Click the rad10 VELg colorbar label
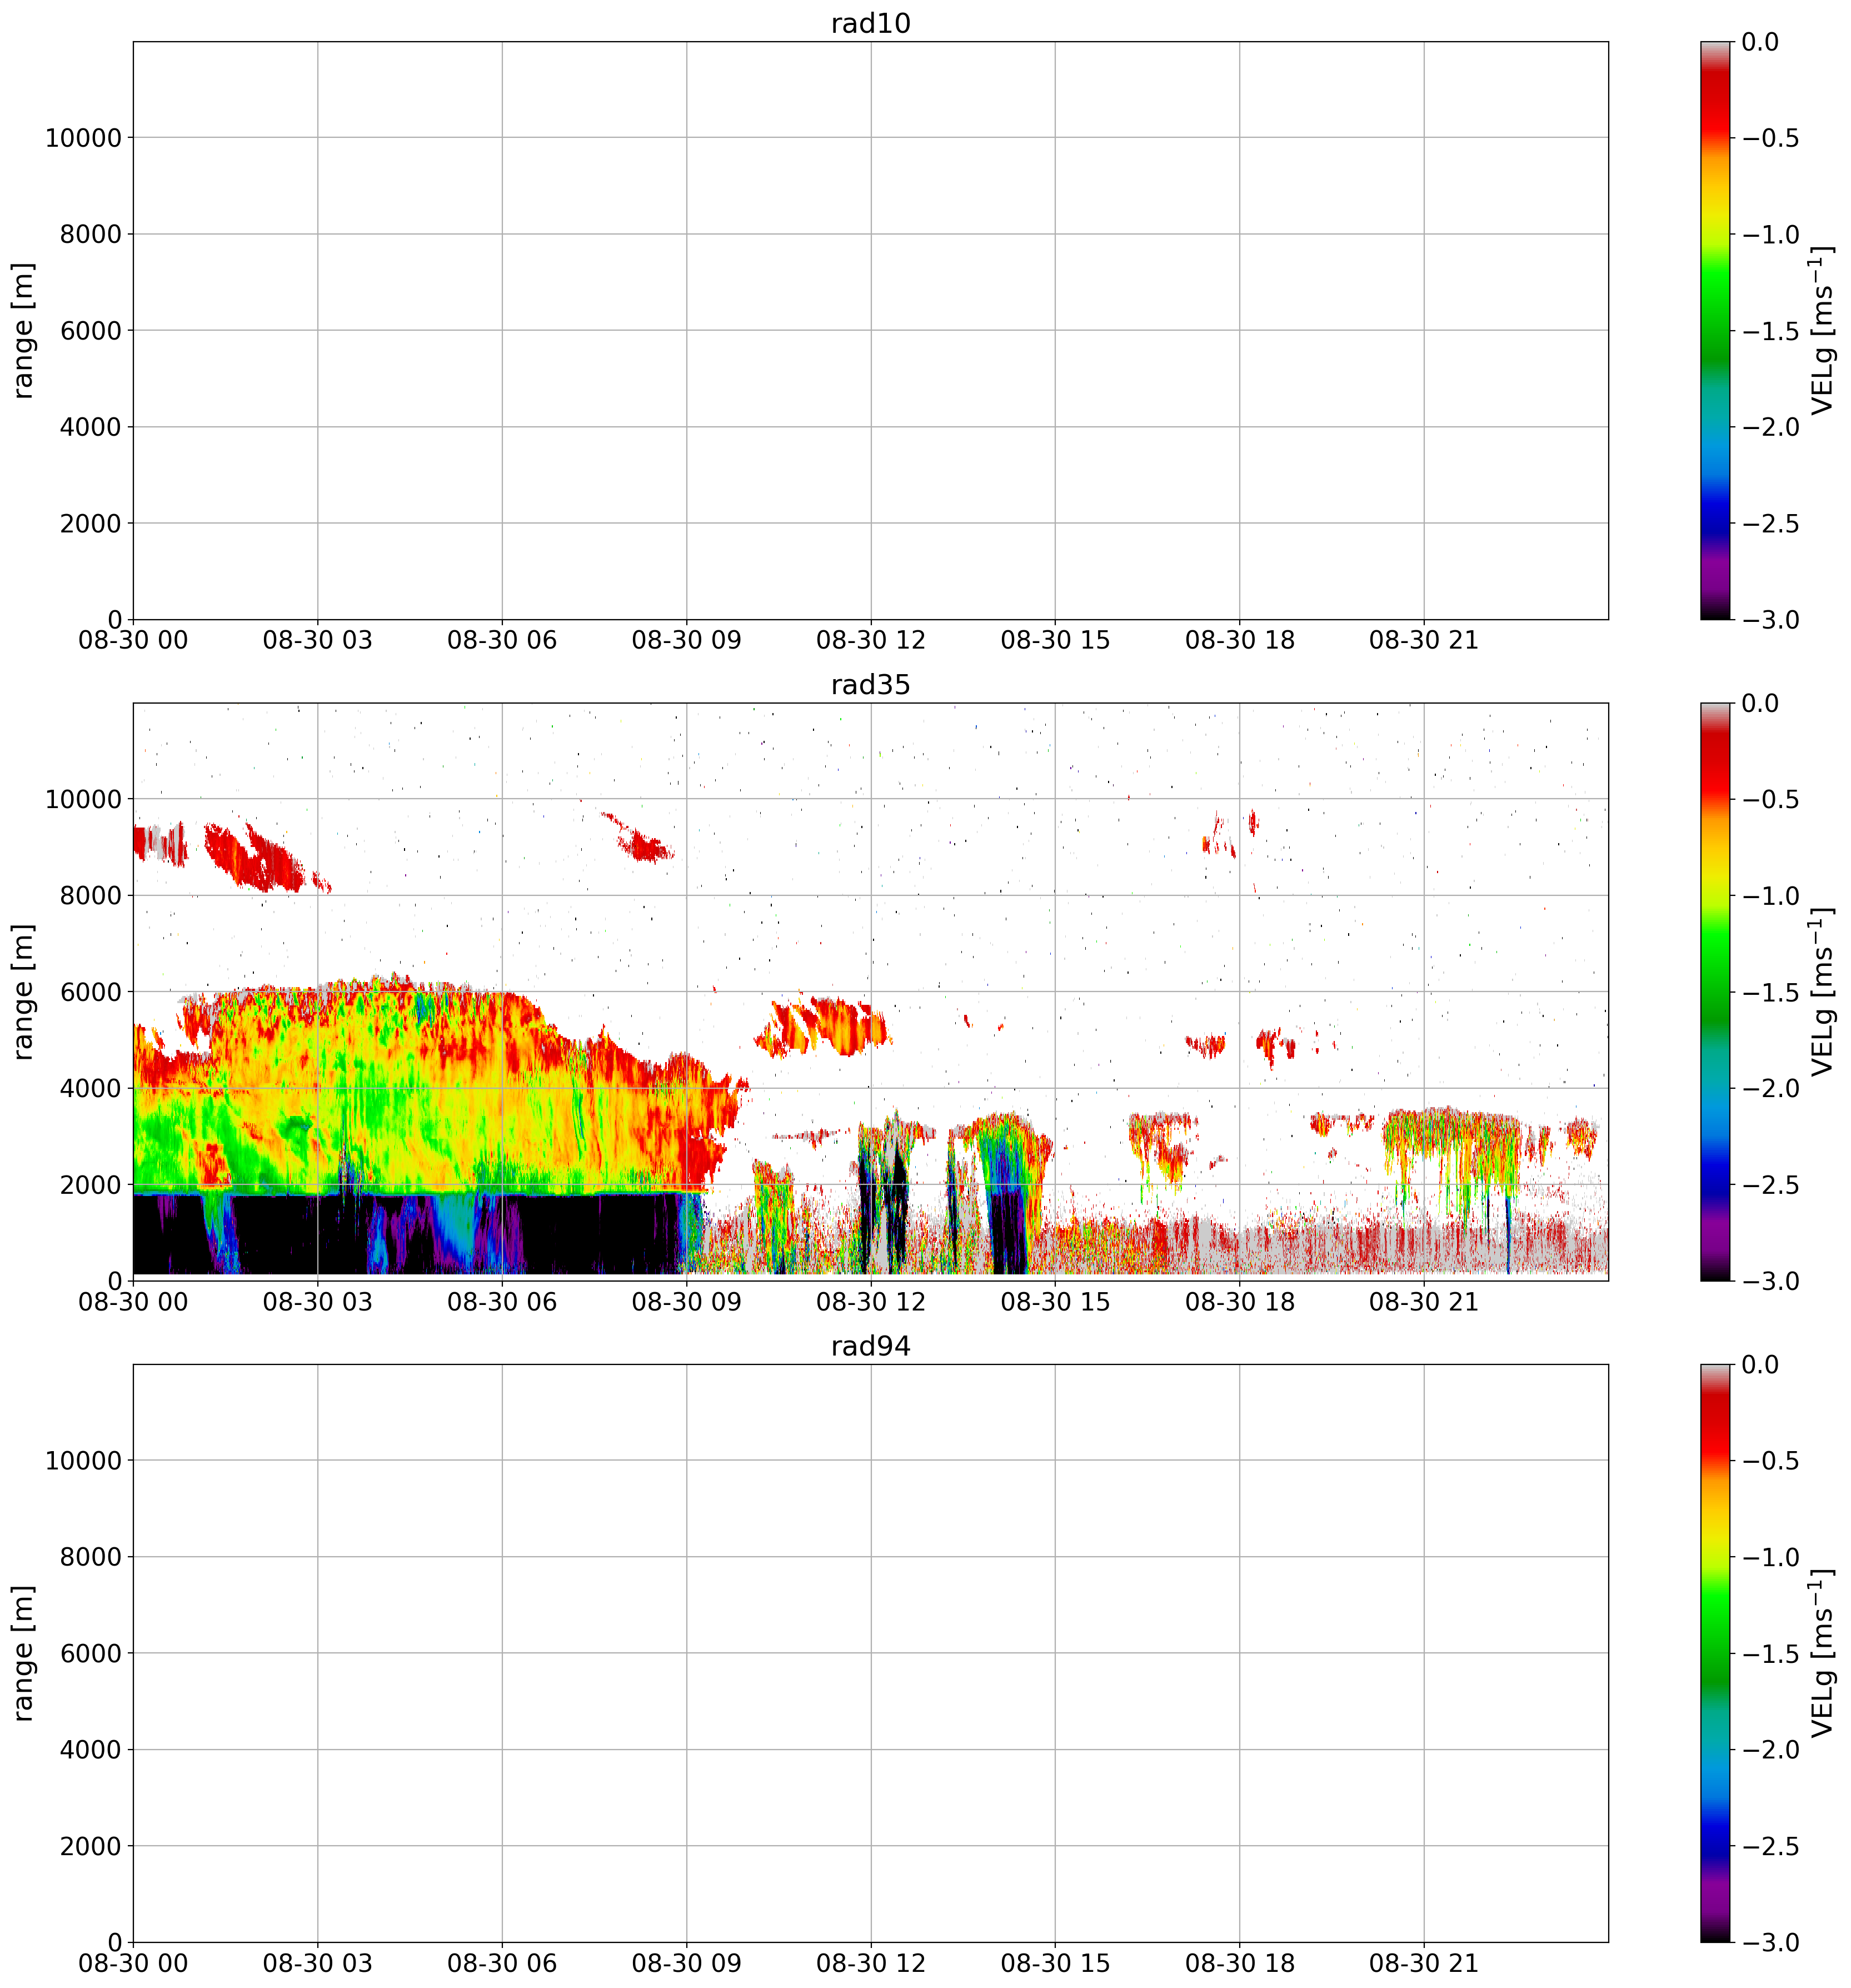 pyautogui.click(x=1822, y=330)
